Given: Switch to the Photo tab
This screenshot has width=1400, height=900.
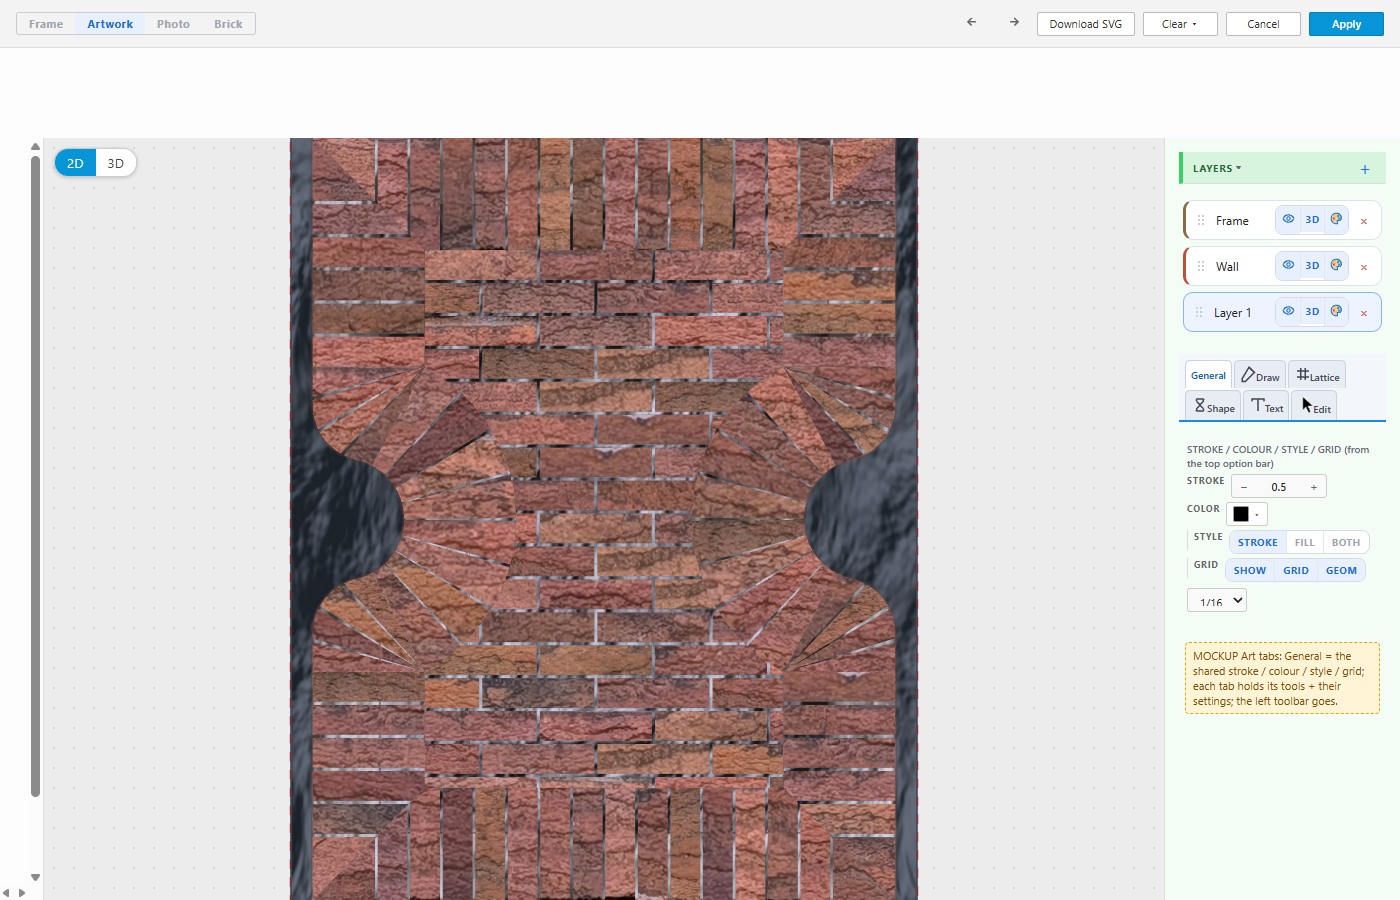Looking at the screenshot, I should click(x=173, y=24).
